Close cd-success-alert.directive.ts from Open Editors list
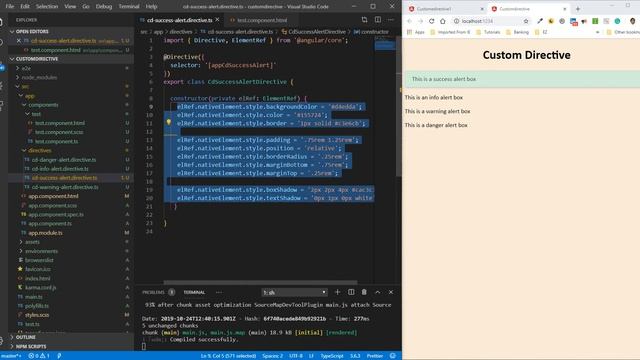Image resolution: width=640 pixels, height=360 pixels. point(19,41)
